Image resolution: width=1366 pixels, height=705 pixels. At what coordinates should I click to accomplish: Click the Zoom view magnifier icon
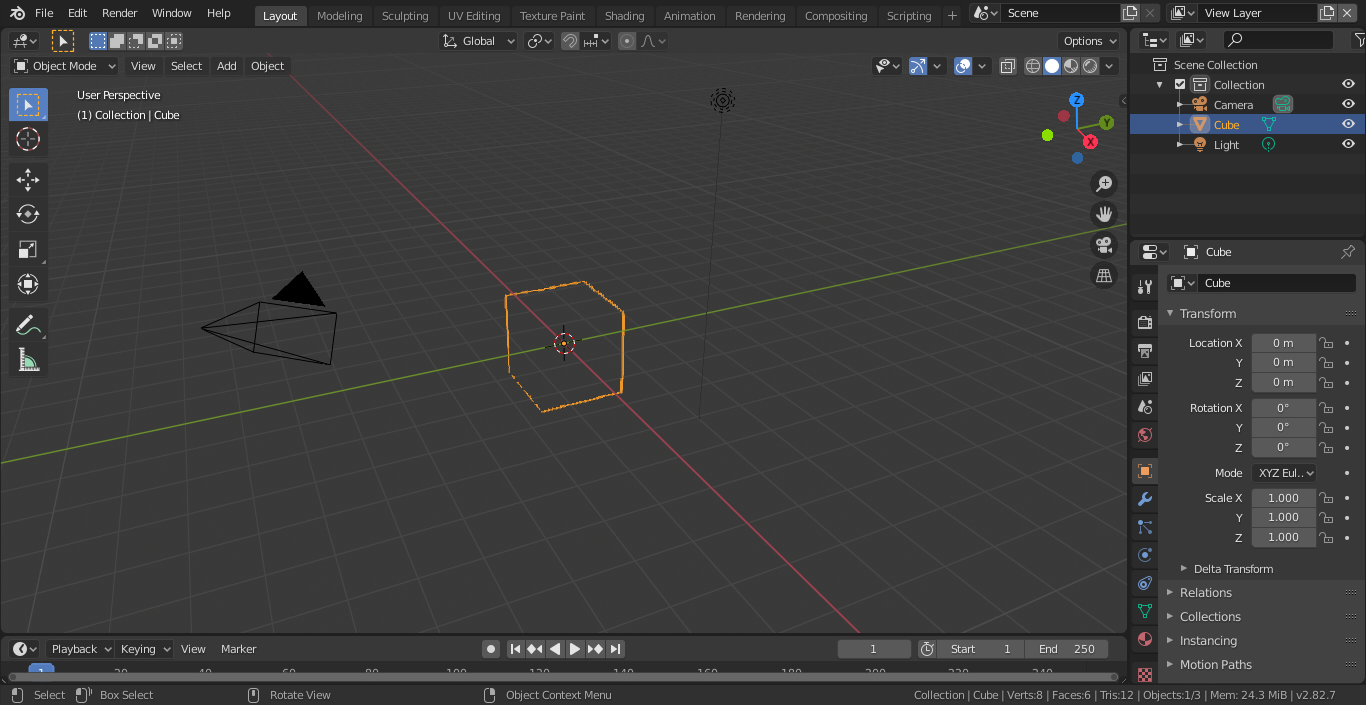click(1104, 183)
